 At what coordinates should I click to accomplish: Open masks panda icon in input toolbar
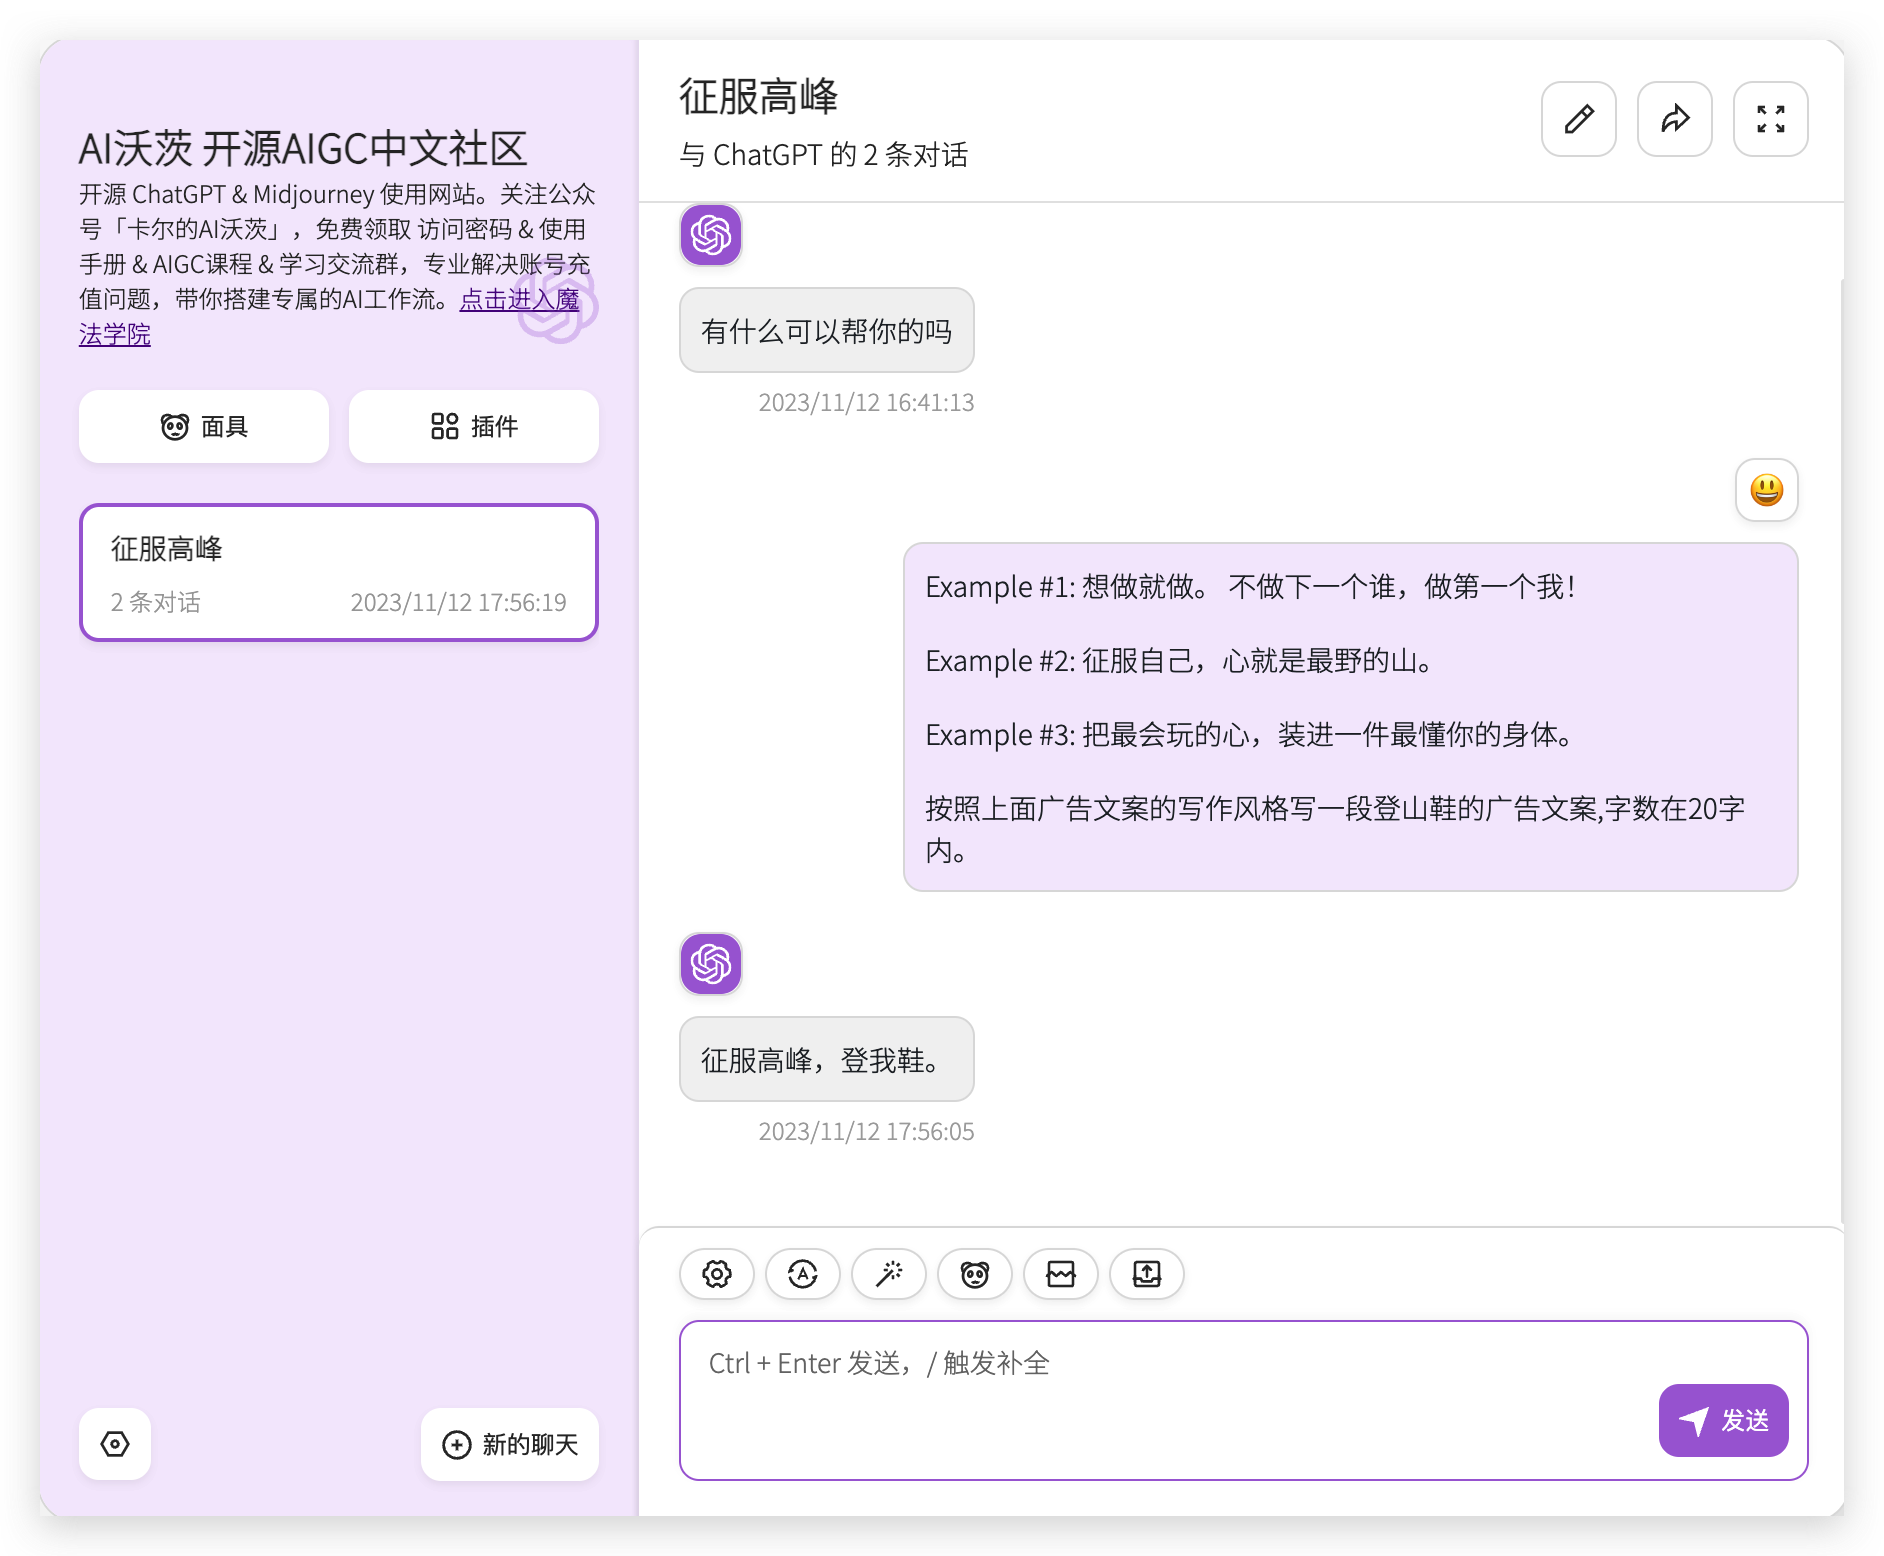[x=974, y=1274]
